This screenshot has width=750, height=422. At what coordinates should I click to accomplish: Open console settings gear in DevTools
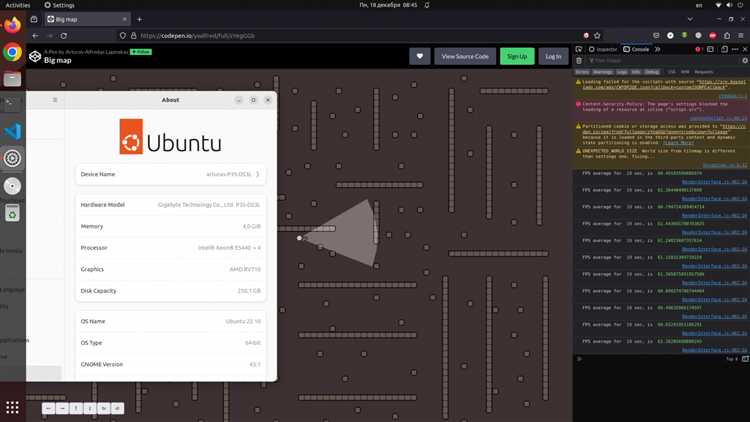pyautogui.click(x=745, y=61)
